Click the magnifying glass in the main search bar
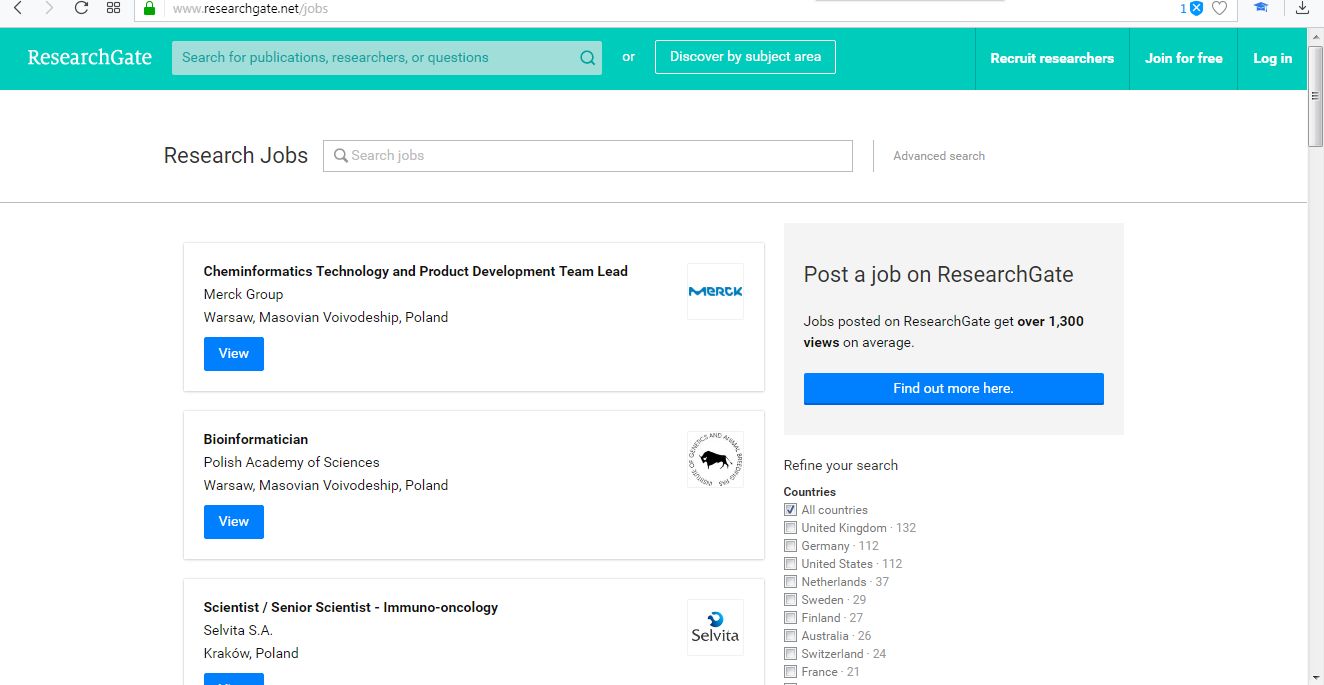The image size is (1324, 685). pos(587,58)
